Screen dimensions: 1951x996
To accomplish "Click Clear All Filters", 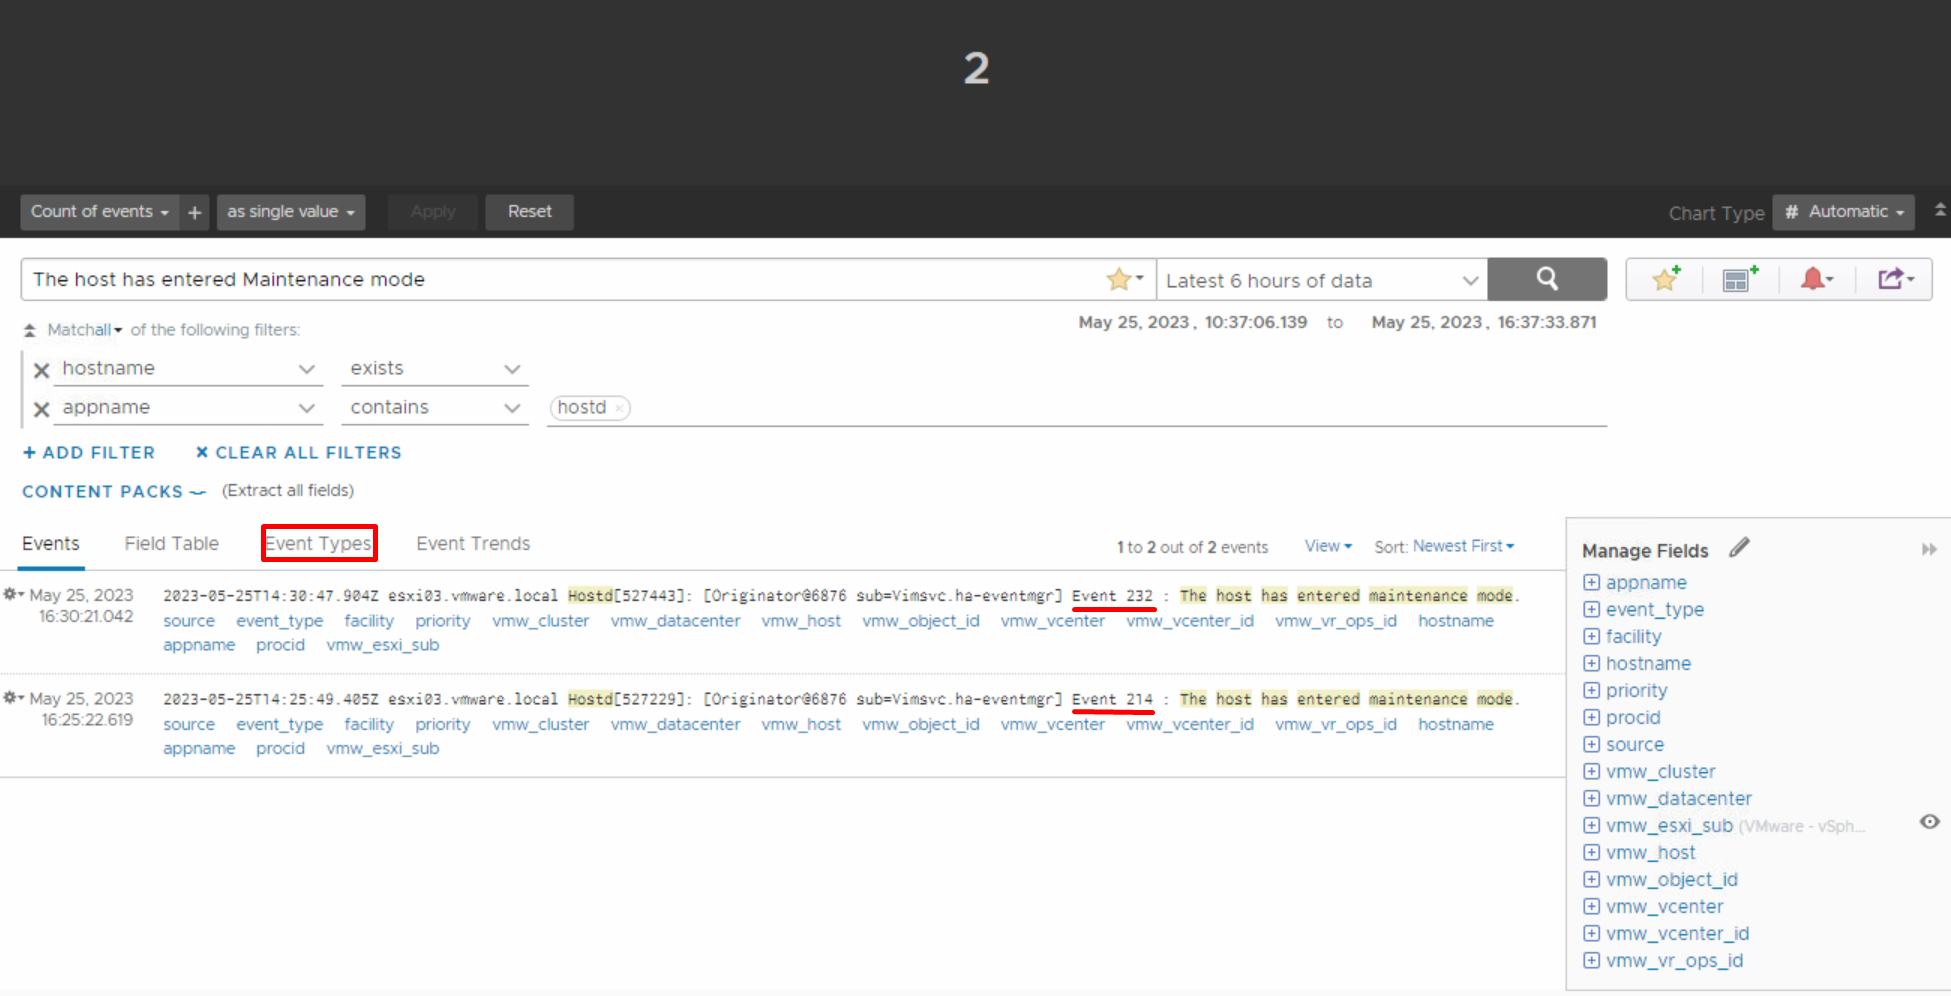I will click(298, 452).
